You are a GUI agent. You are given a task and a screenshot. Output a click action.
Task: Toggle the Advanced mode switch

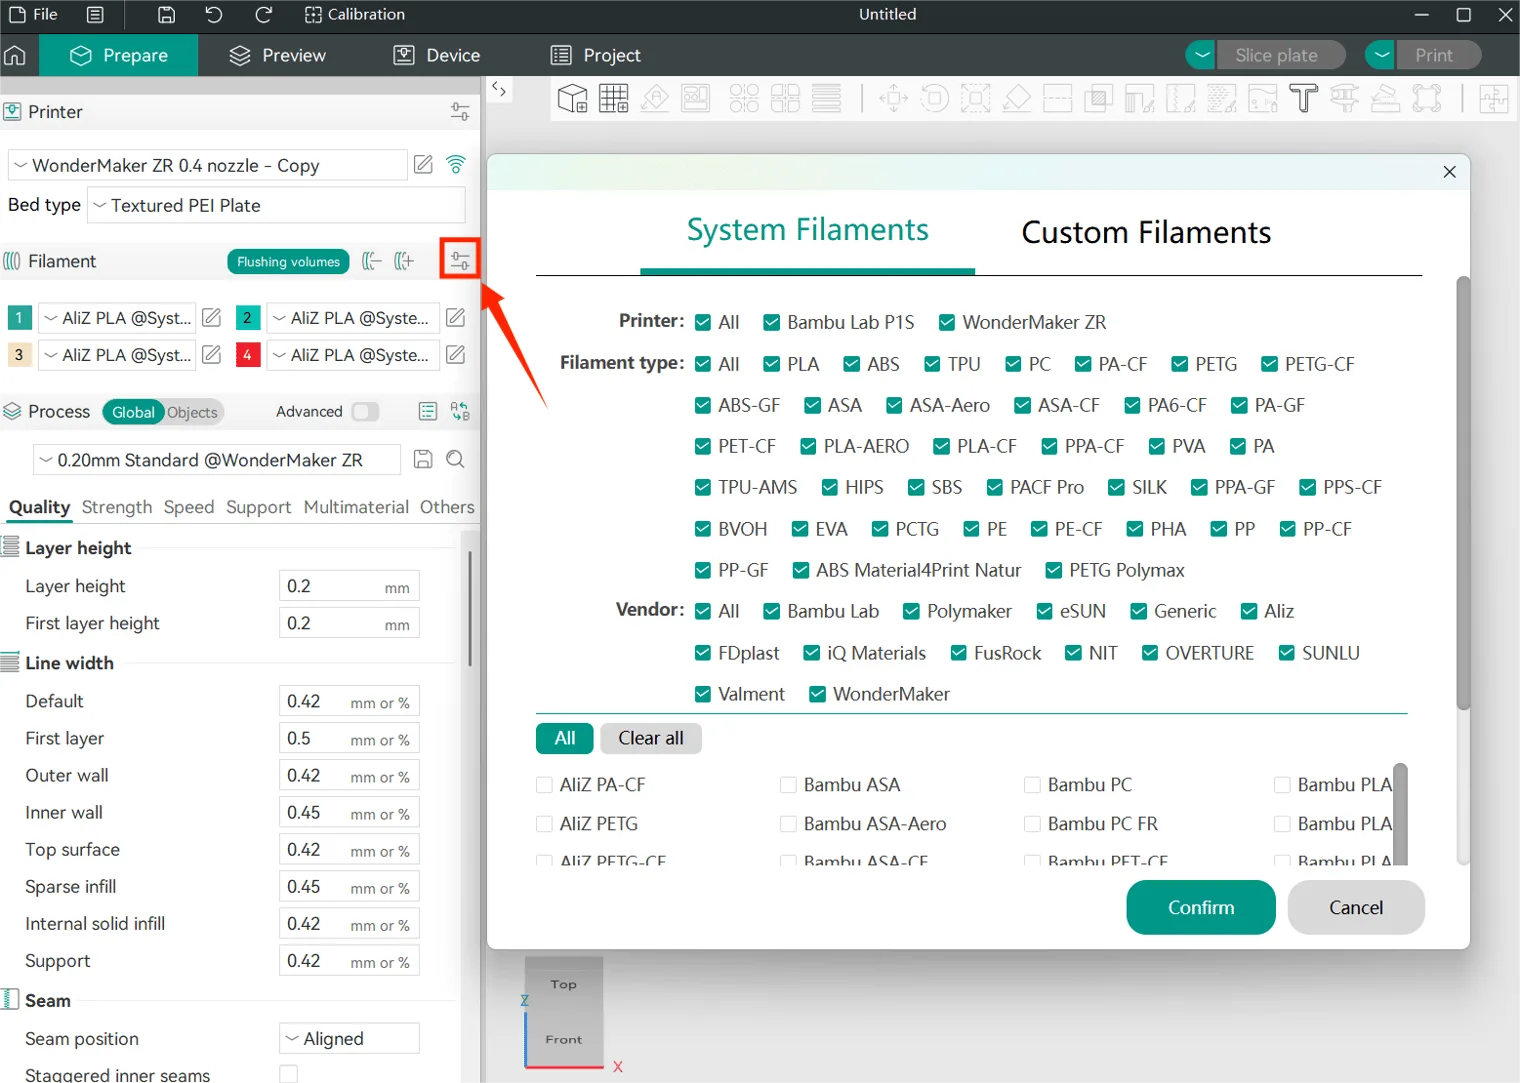365,412
